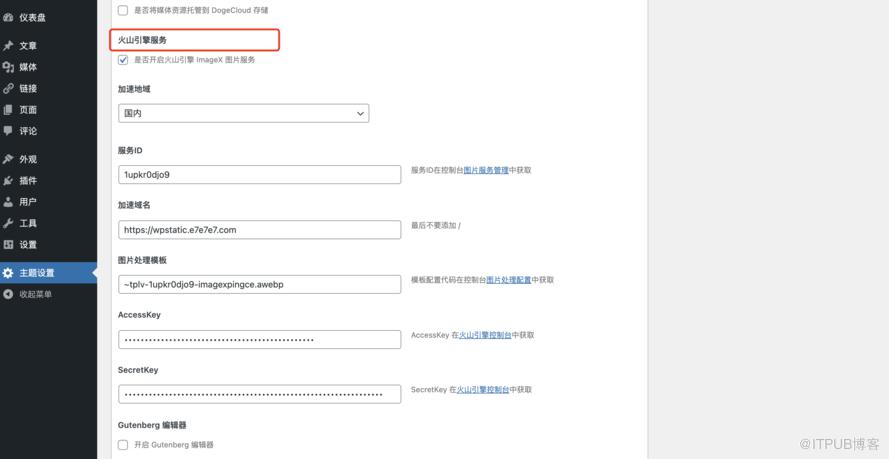This screenshot has width=889, height=459.
Task: Toggle the DogeCloud 存储 hosting checkbox
Action: tap(123, 10)
